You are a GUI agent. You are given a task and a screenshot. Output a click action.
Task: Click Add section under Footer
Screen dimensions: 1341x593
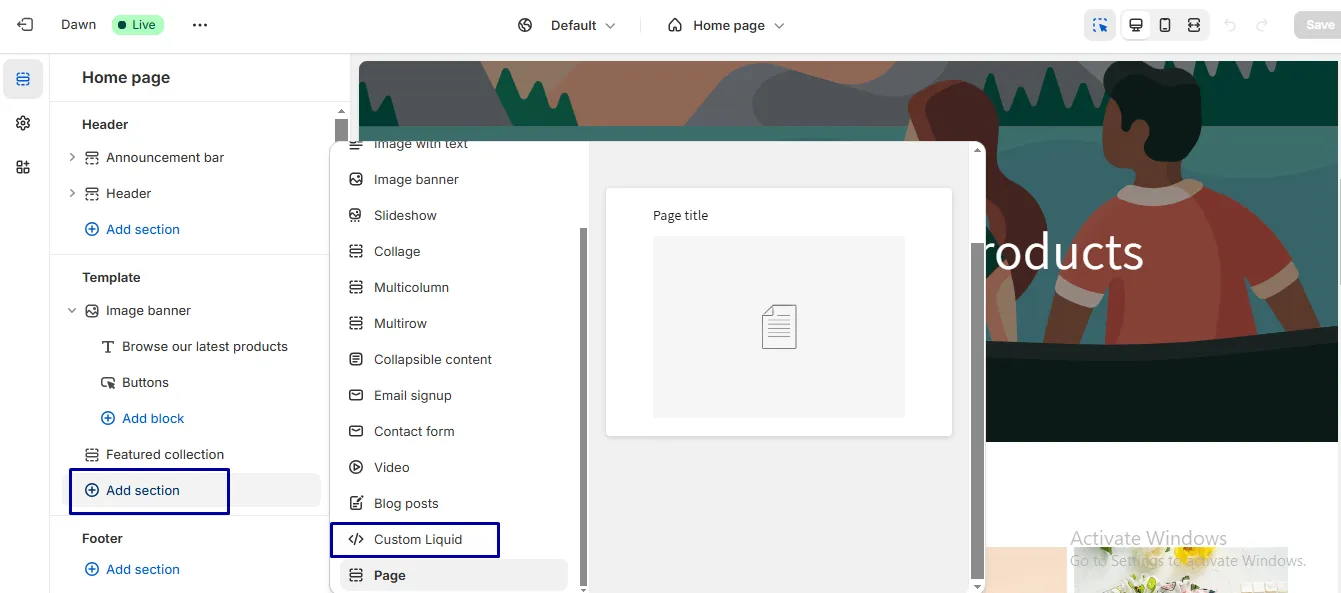pos(133,569)
